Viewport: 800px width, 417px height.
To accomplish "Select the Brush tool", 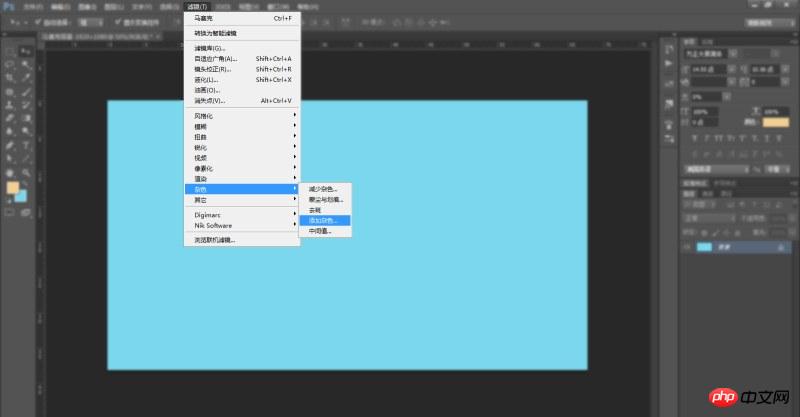I will 26,92.
